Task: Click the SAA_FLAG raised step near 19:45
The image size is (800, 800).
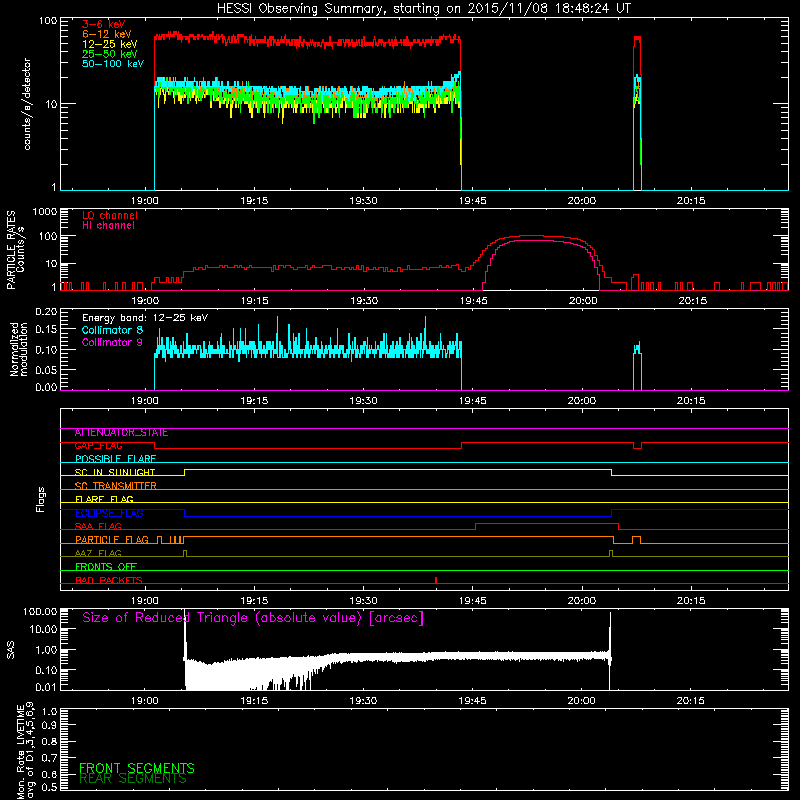Action: click(547, 526)
